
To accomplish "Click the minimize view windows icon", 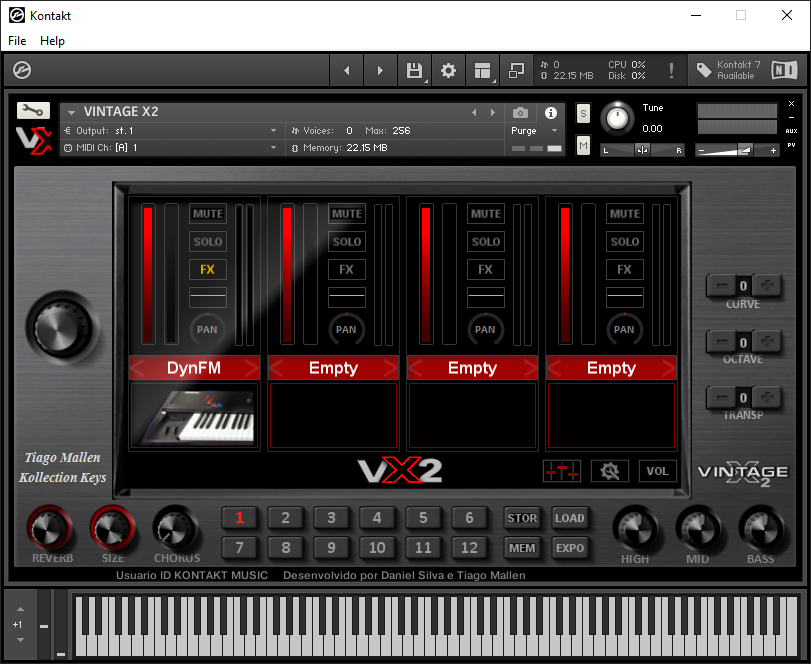I will 516,70.
